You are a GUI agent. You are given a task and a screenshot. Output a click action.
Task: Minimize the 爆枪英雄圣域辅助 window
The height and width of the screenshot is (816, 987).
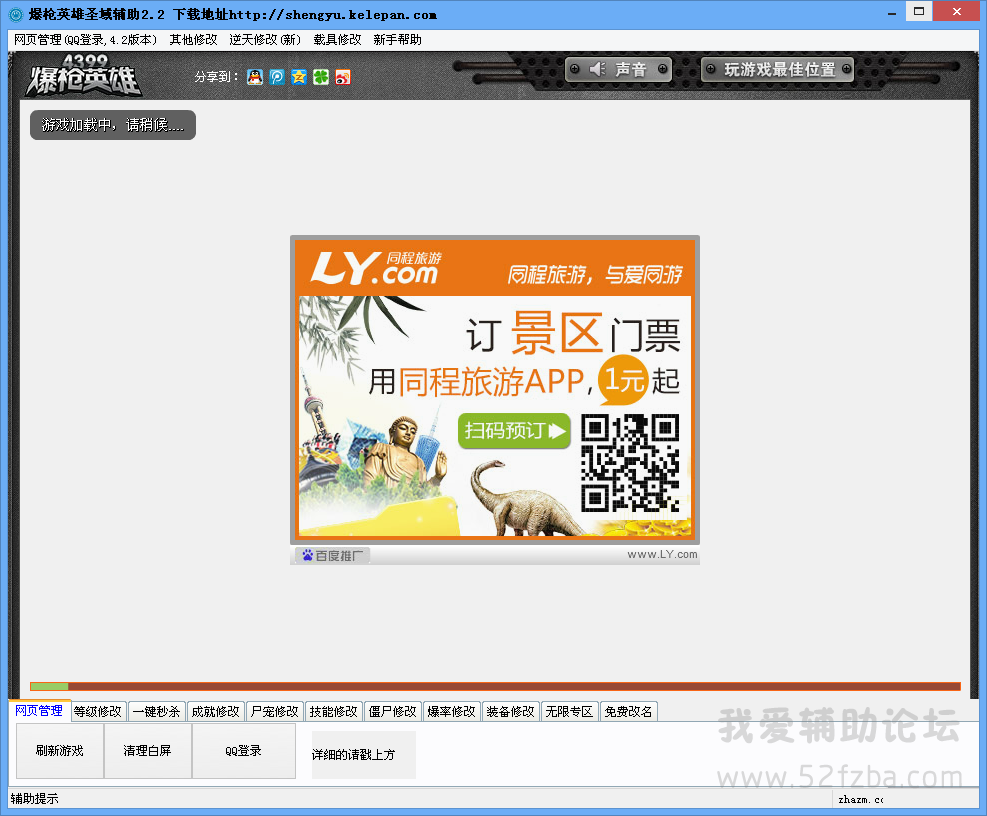[x=892, y=13]
